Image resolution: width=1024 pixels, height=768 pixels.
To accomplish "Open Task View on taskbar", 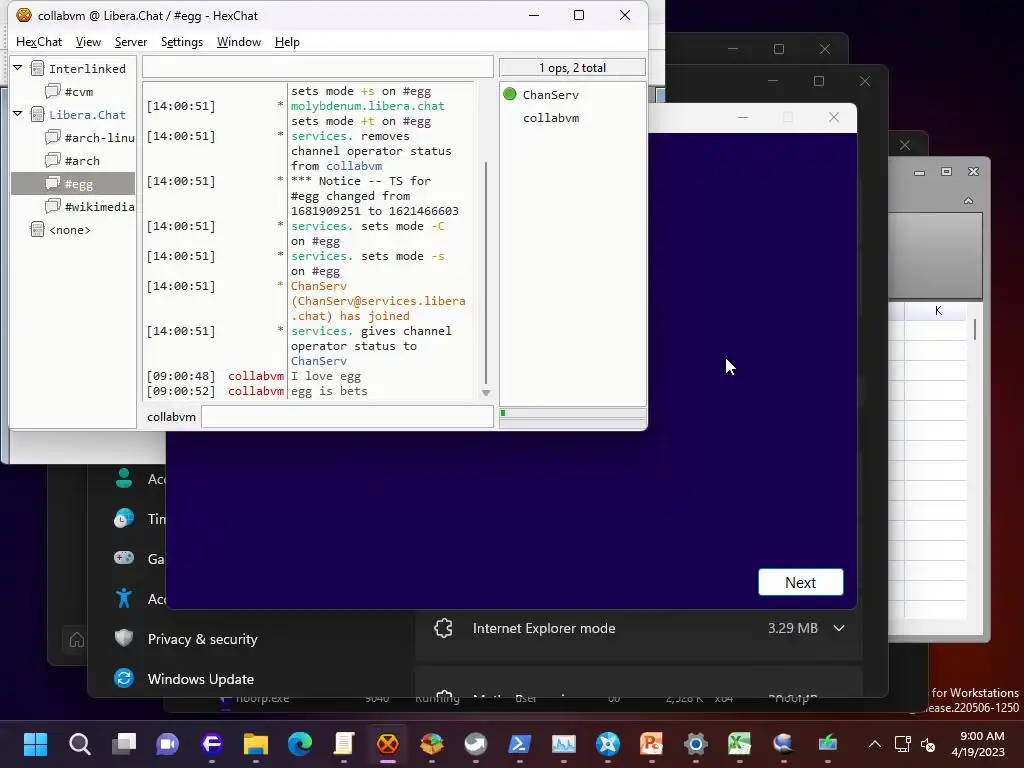I will pyautogui.click(x=123, y=744).
